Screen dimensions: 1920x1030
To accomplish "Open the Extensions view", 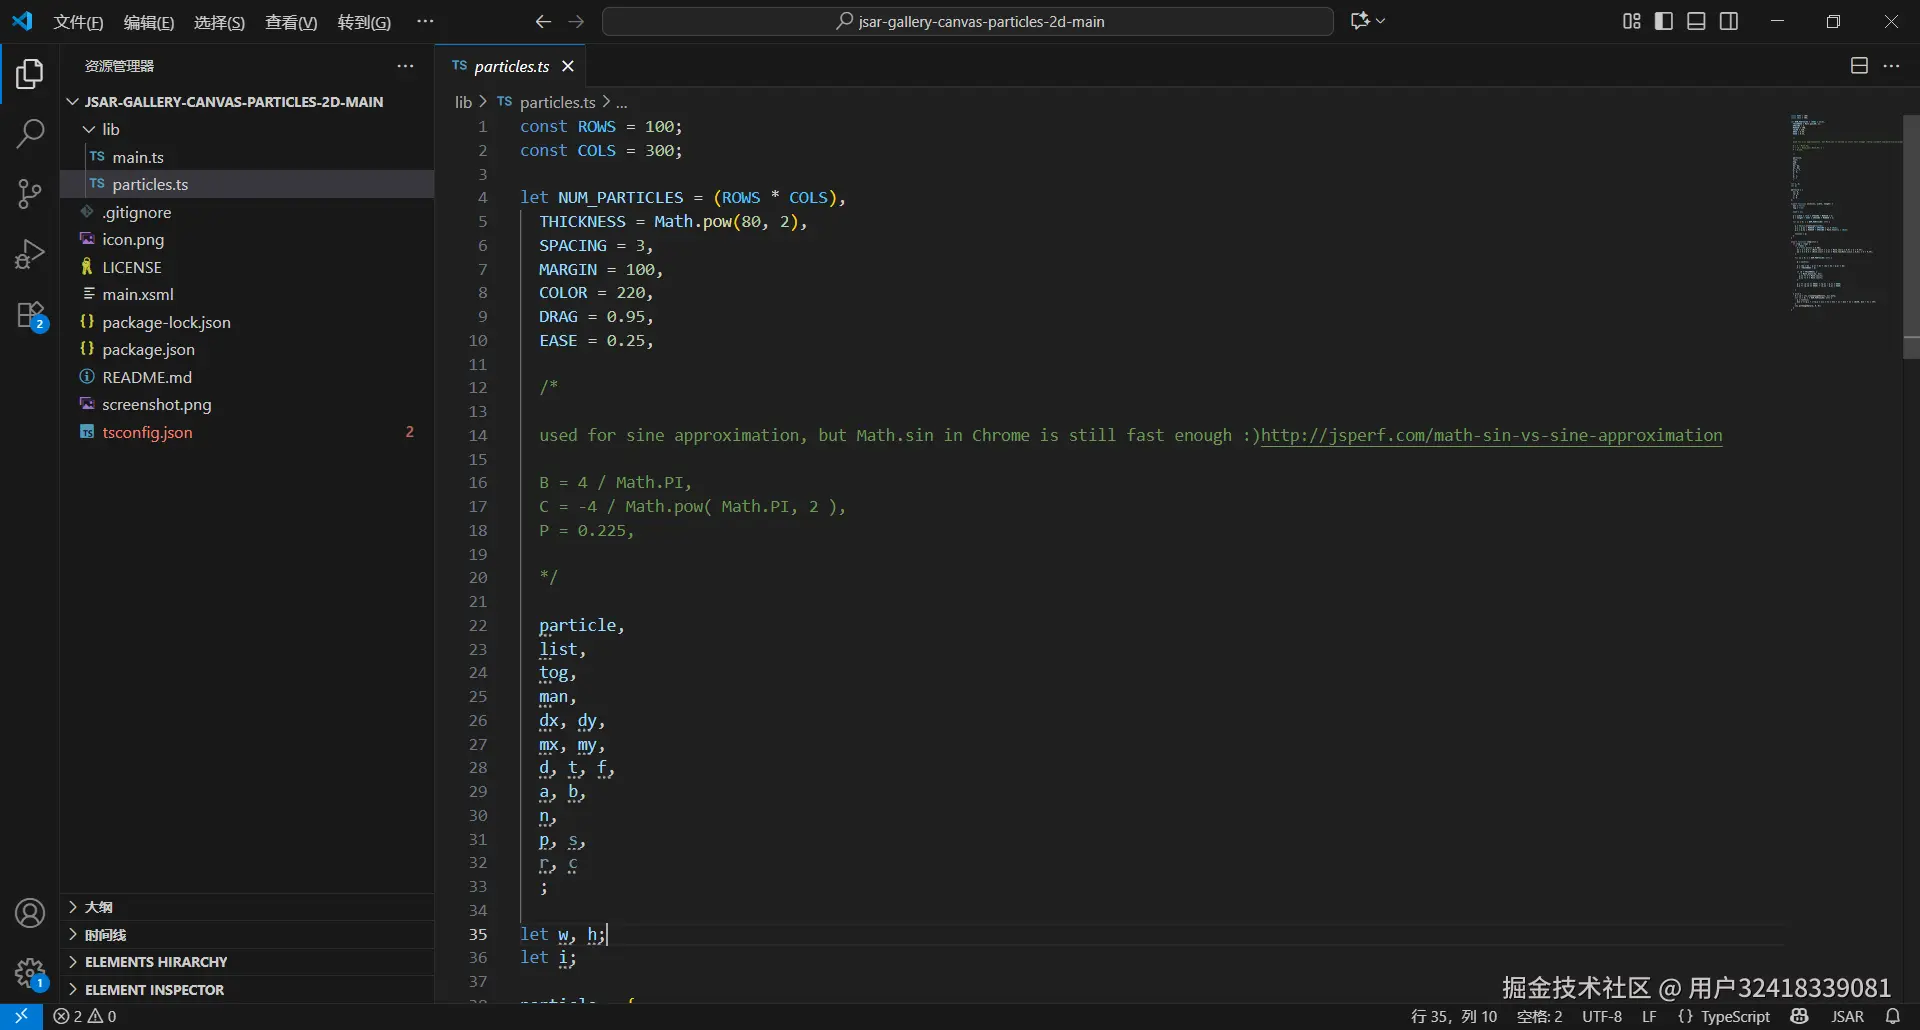I will coord(30,315).
